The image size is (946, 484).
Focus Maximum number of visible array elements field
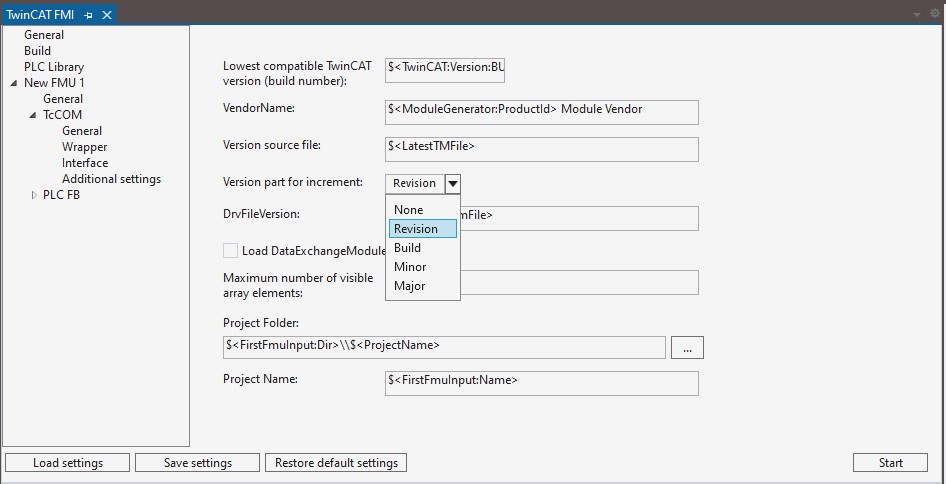click(x=579, y=282)
